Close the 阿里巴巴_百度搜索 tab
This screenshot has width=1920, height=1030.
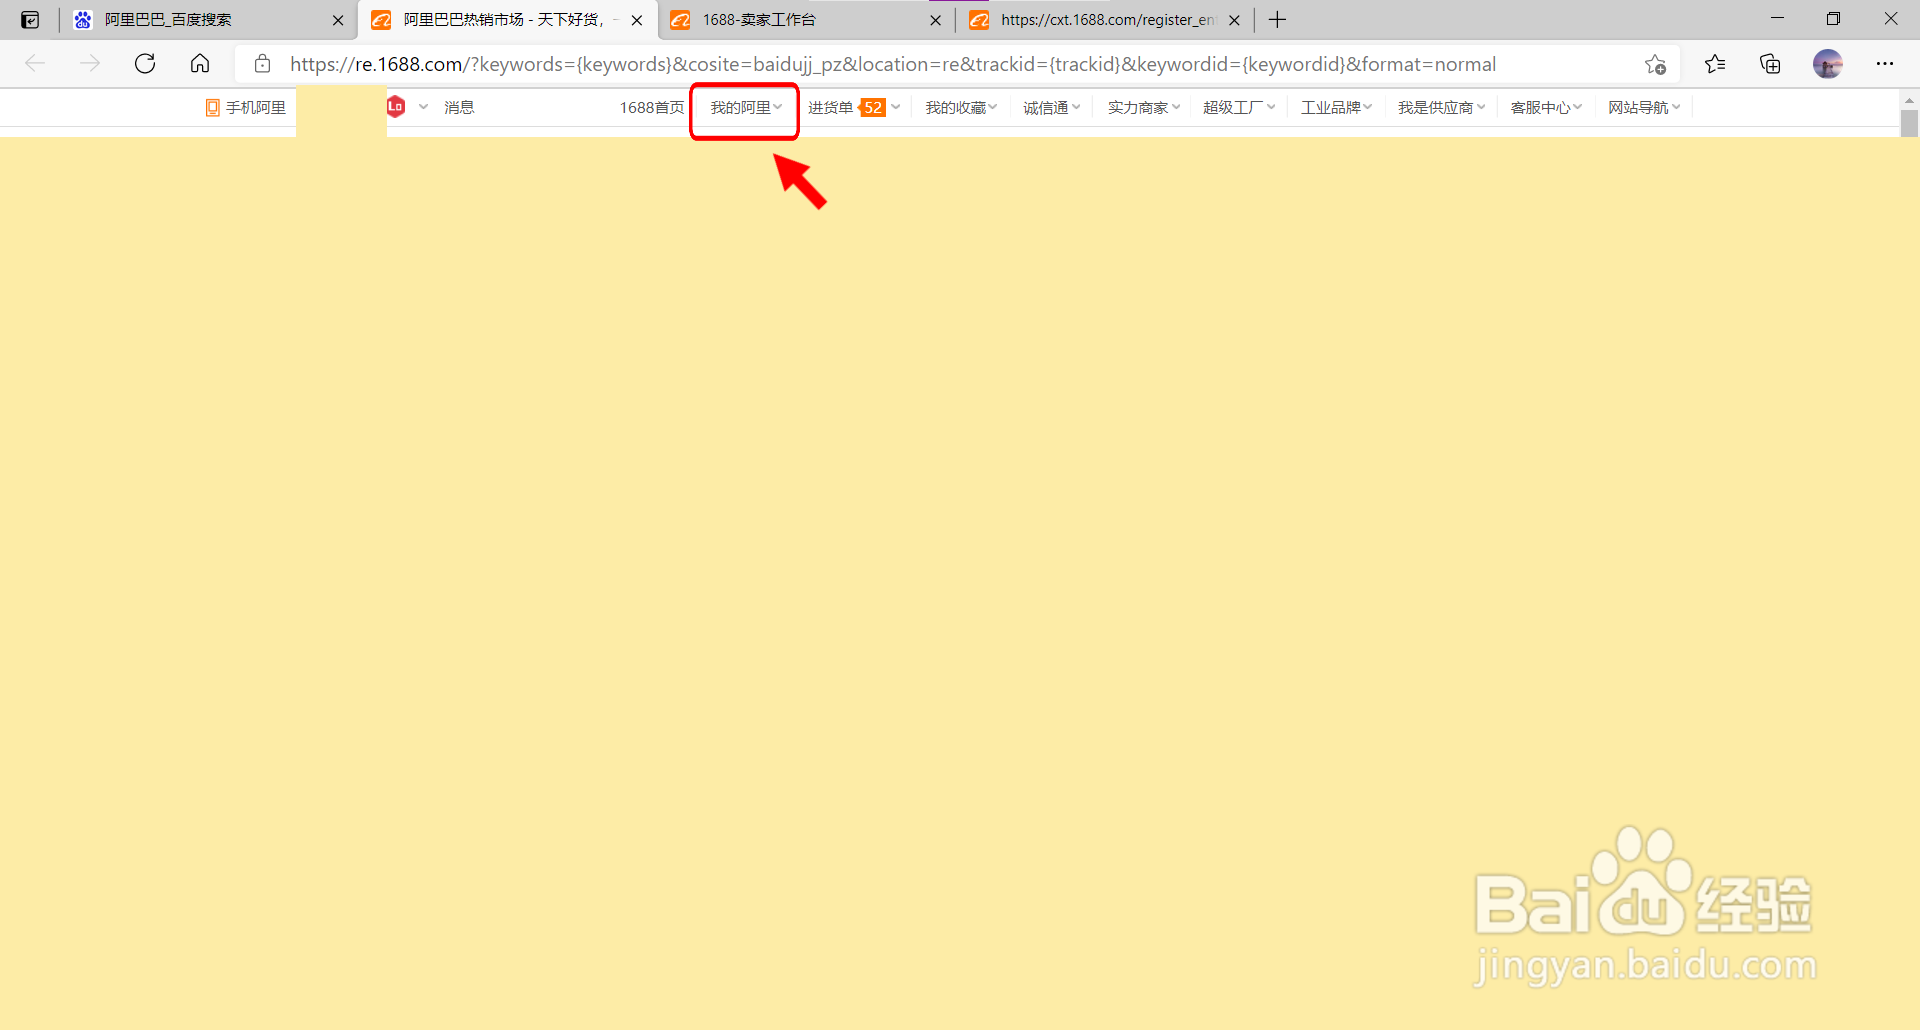(x=338, y=20)
